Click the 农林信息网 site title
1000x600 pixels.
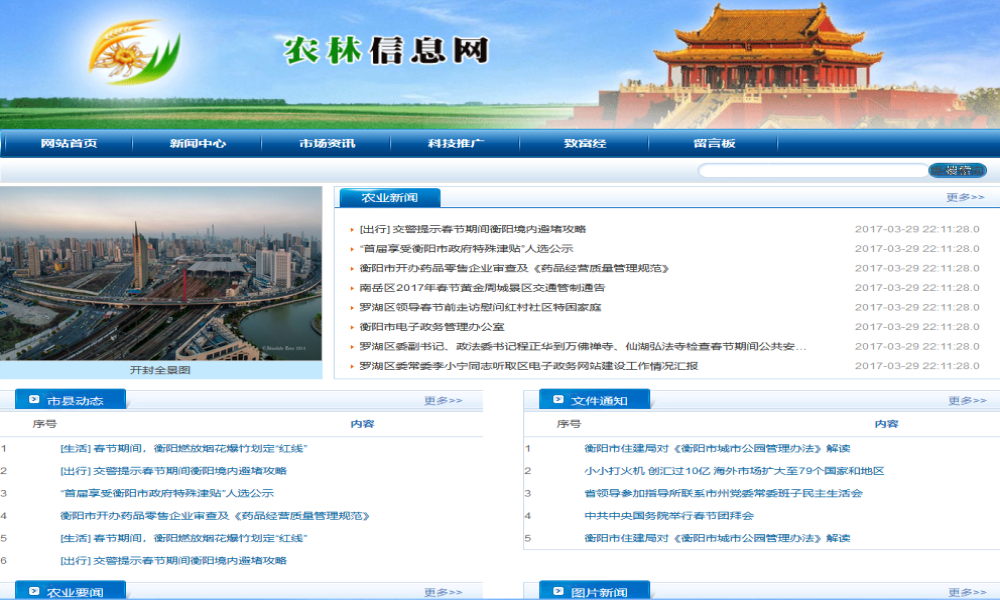tap(386, 50)
